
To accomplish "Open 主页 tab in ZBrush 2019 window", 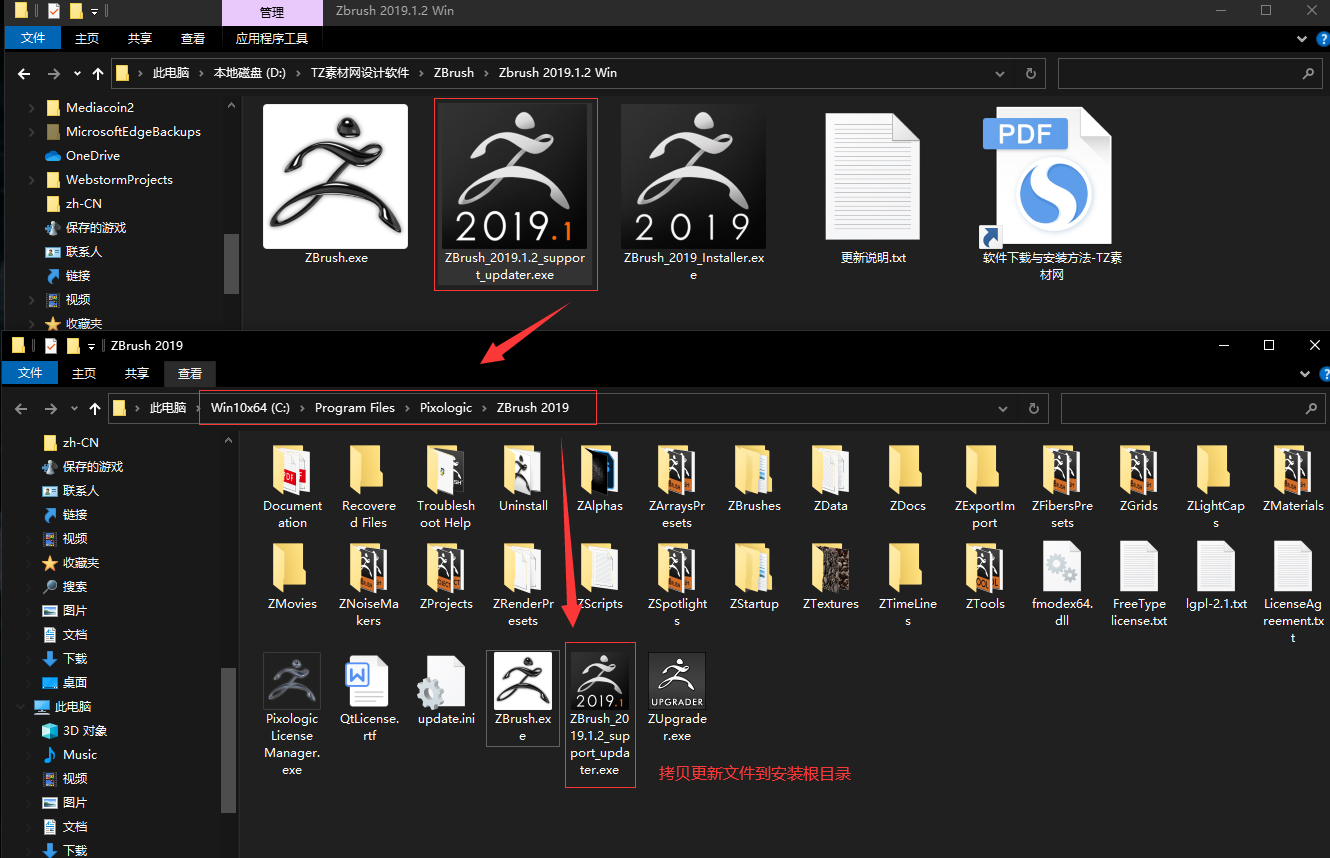I will 84,373.
